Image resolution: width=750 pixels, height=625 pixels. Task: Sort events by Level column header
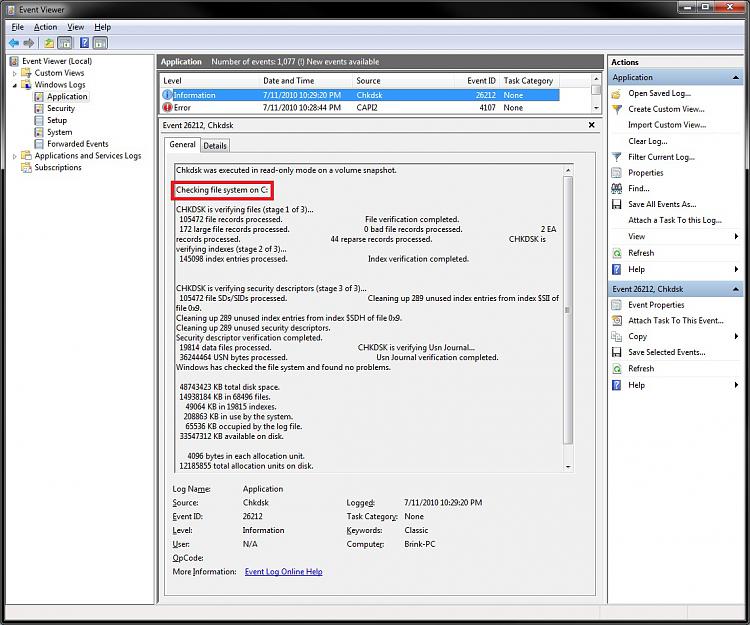(209, 81)
